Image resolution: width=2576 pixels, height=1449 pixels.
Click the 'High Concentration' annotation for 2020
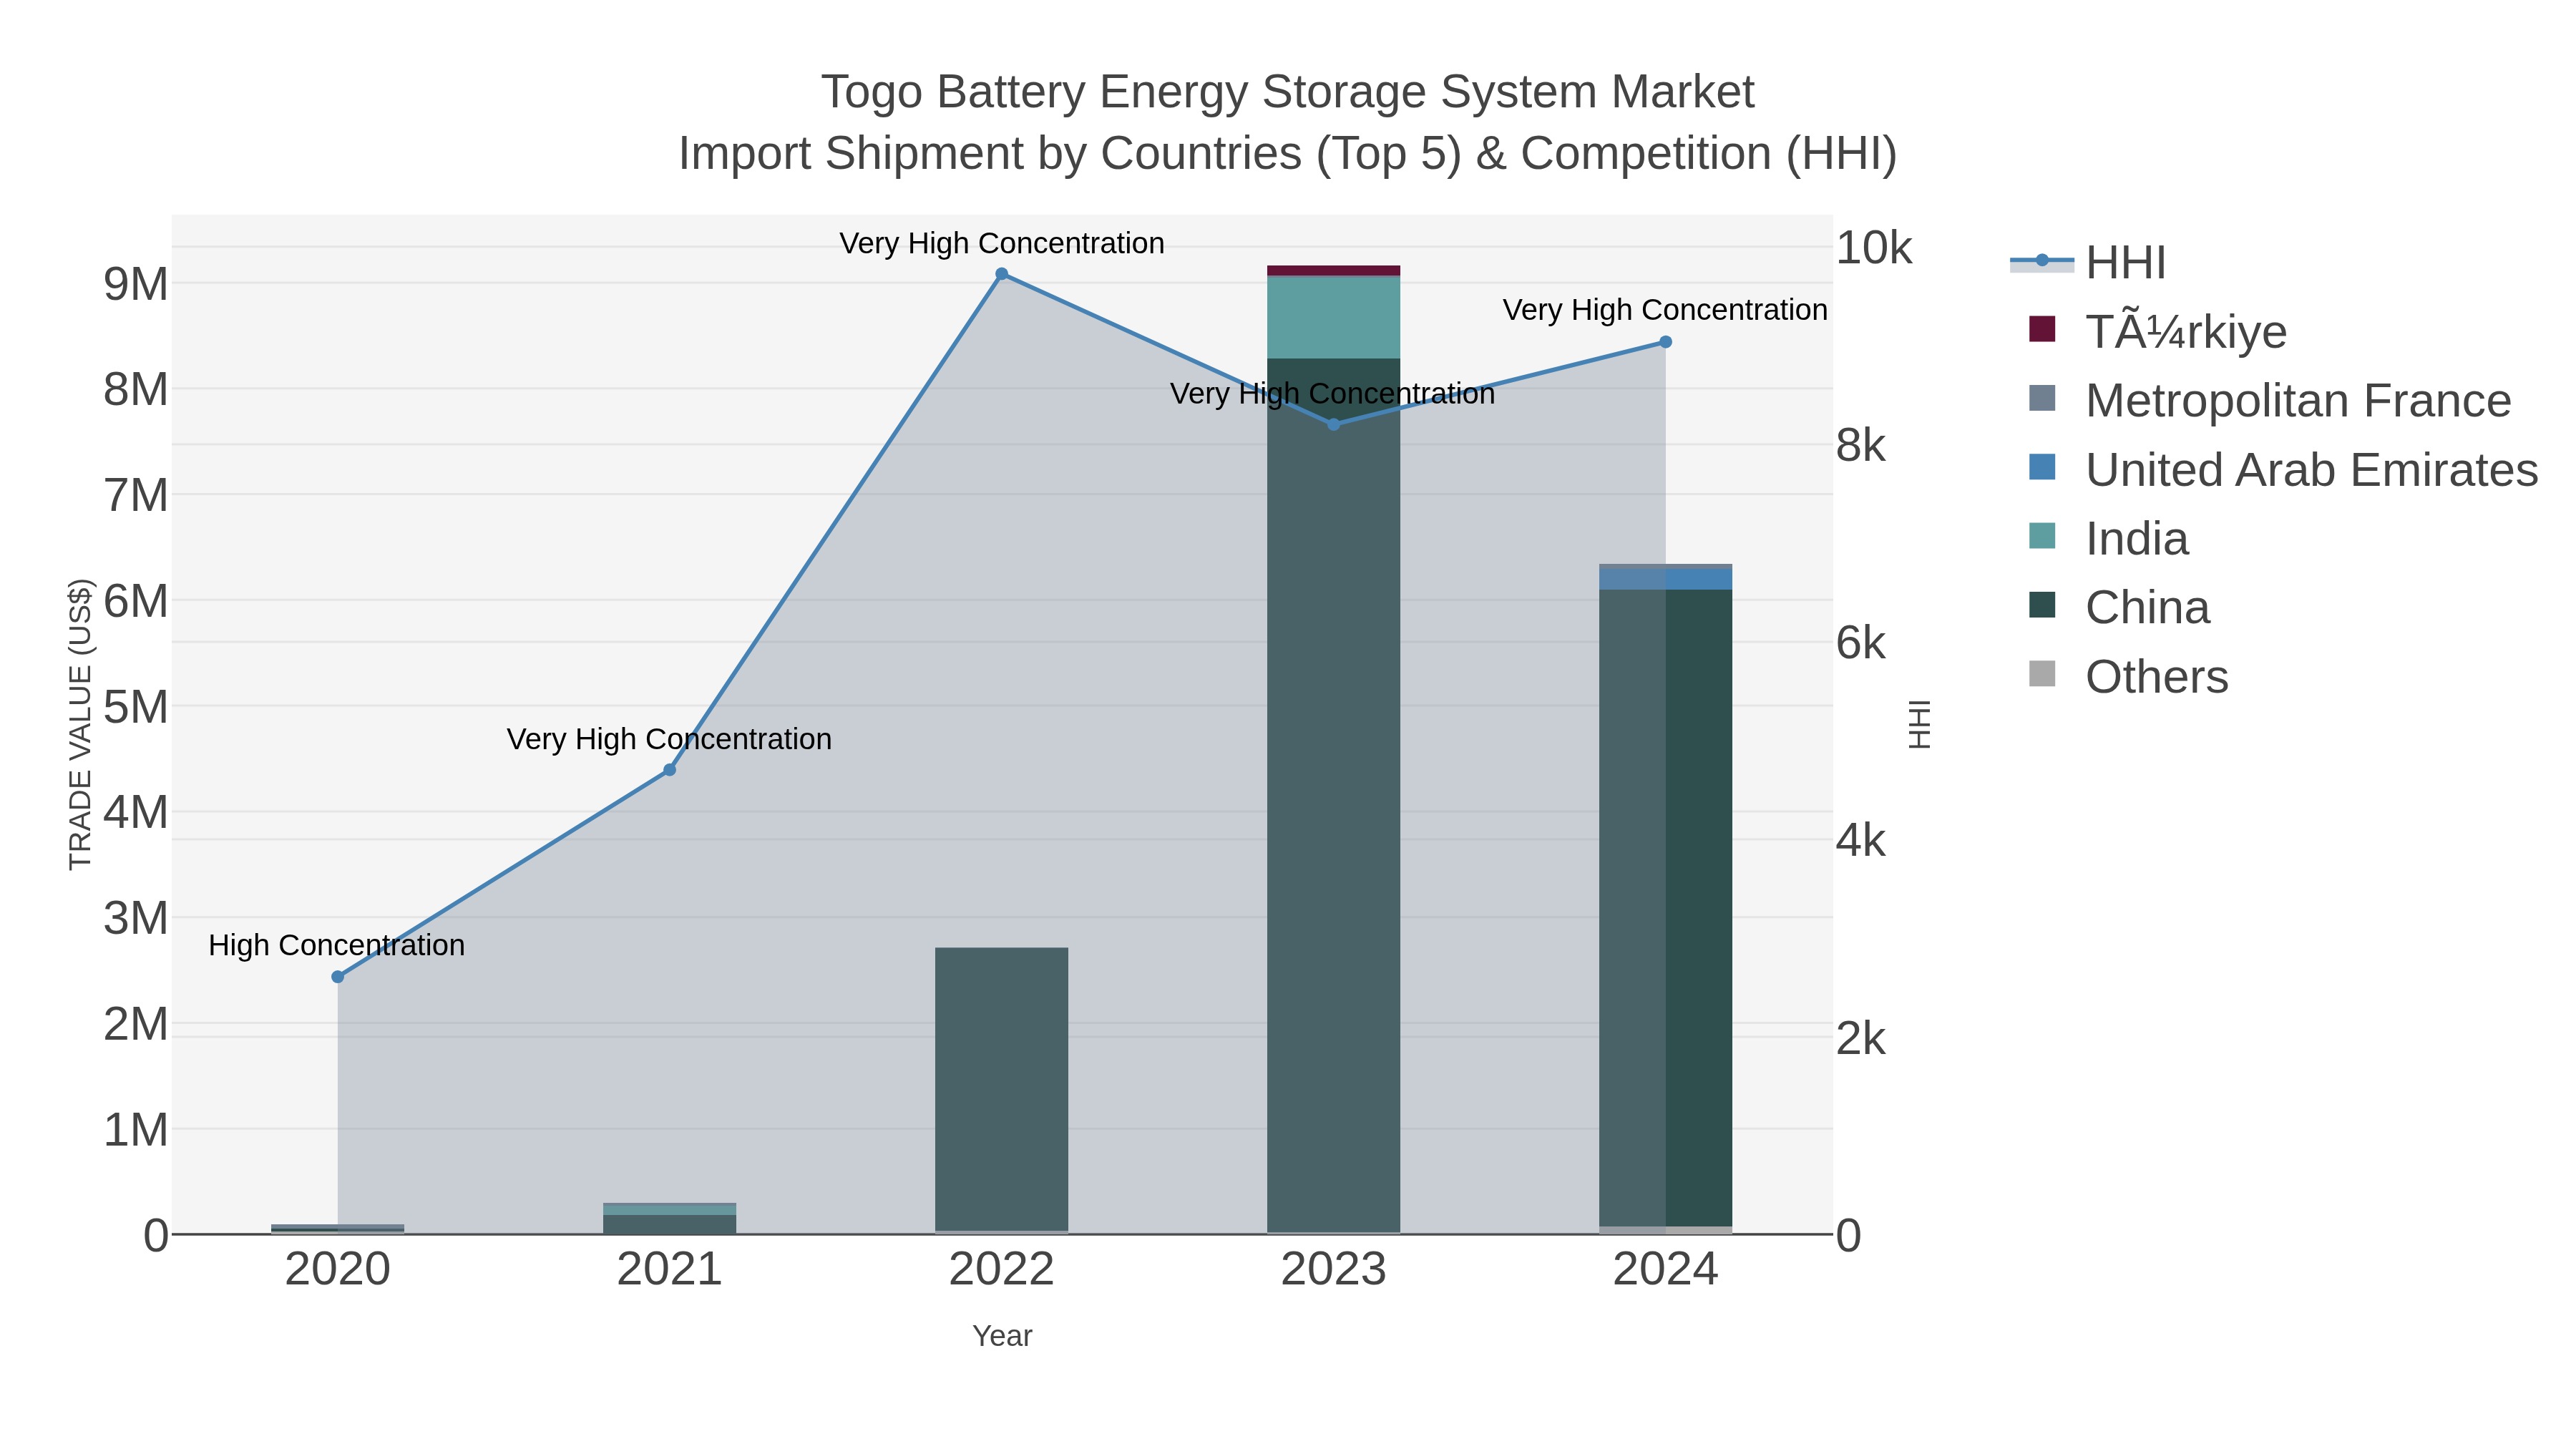click(x=337, y=945)
